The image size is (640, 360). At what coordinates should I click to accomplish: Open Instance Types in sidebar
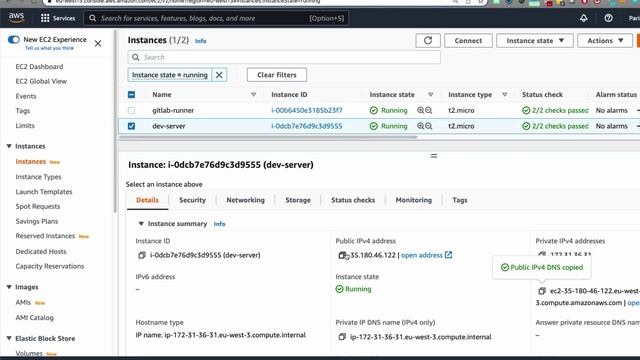point(38,177)
